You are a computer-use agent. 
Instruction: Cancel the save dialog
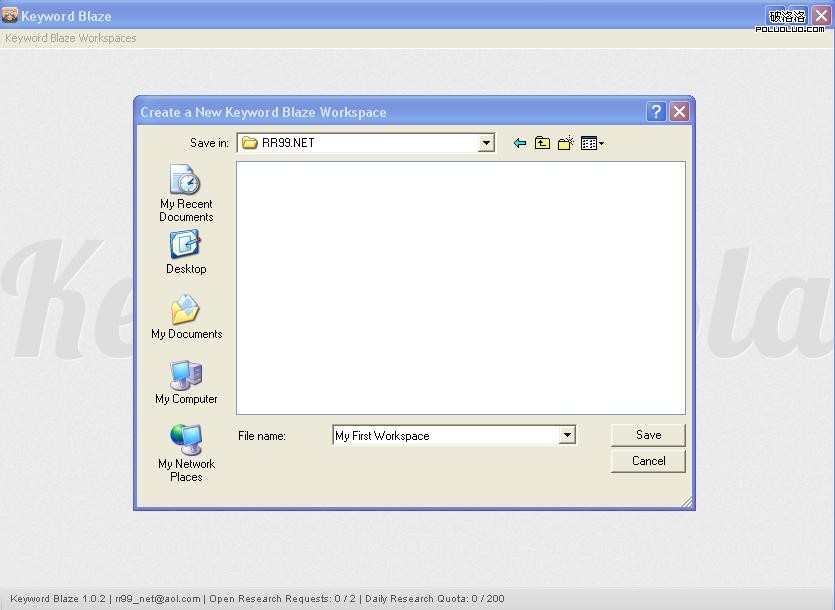[x=648, y=461]
